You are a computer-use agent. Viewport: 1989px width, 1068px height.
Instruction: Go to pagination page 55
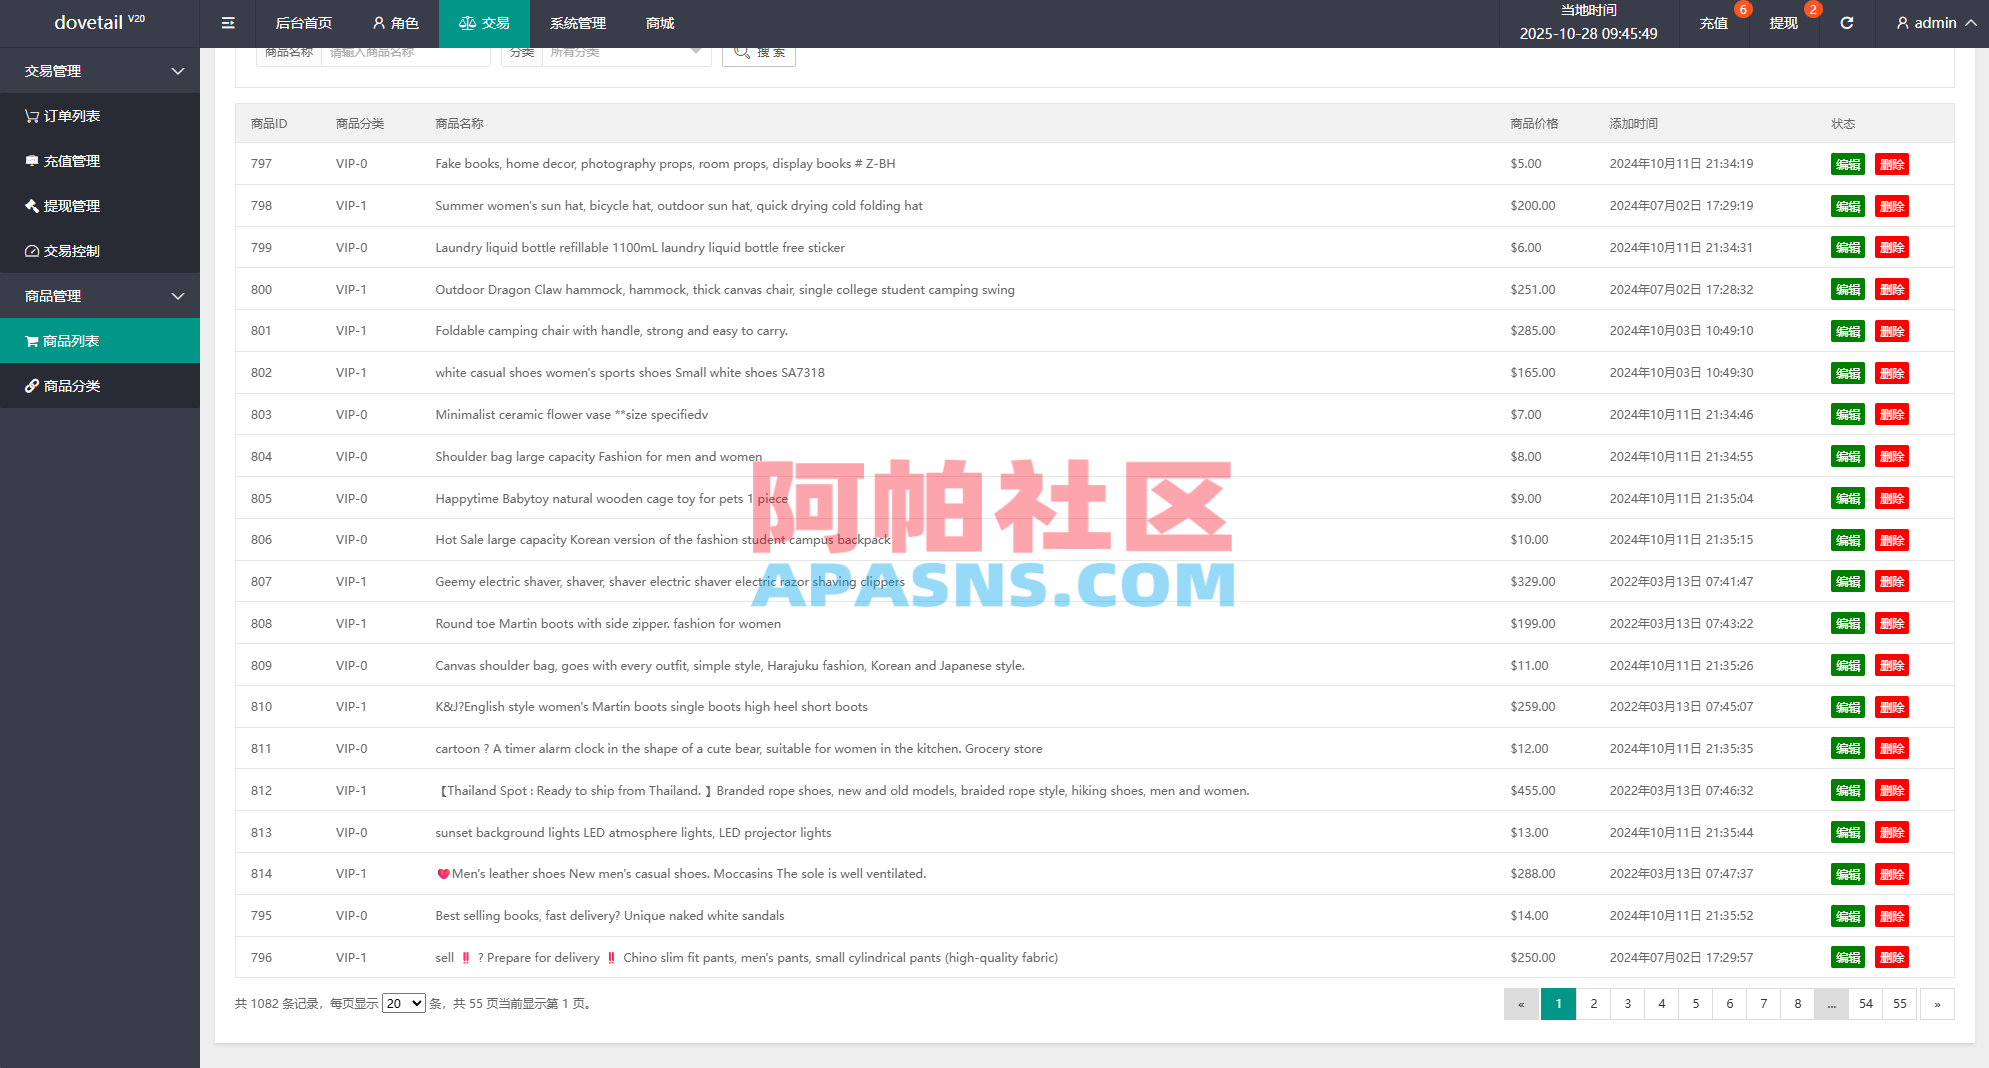pyautogui.click(x=1899, y=1004)
